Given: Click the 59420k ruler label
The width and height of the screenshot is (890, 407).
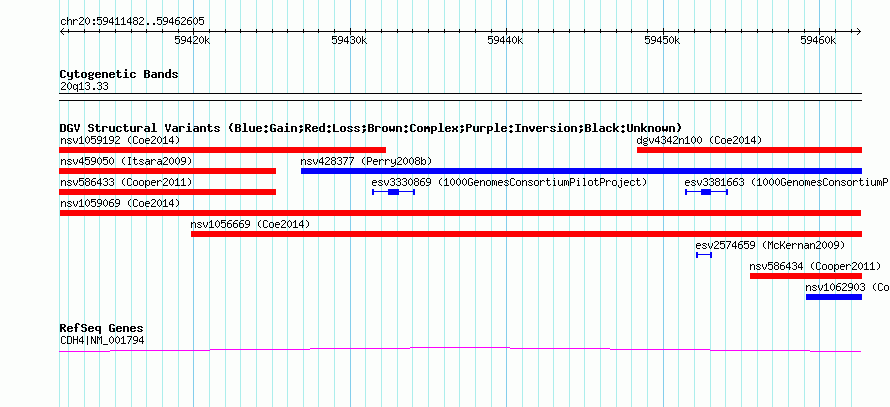Looking at the screenshot, I should [192, 40].
